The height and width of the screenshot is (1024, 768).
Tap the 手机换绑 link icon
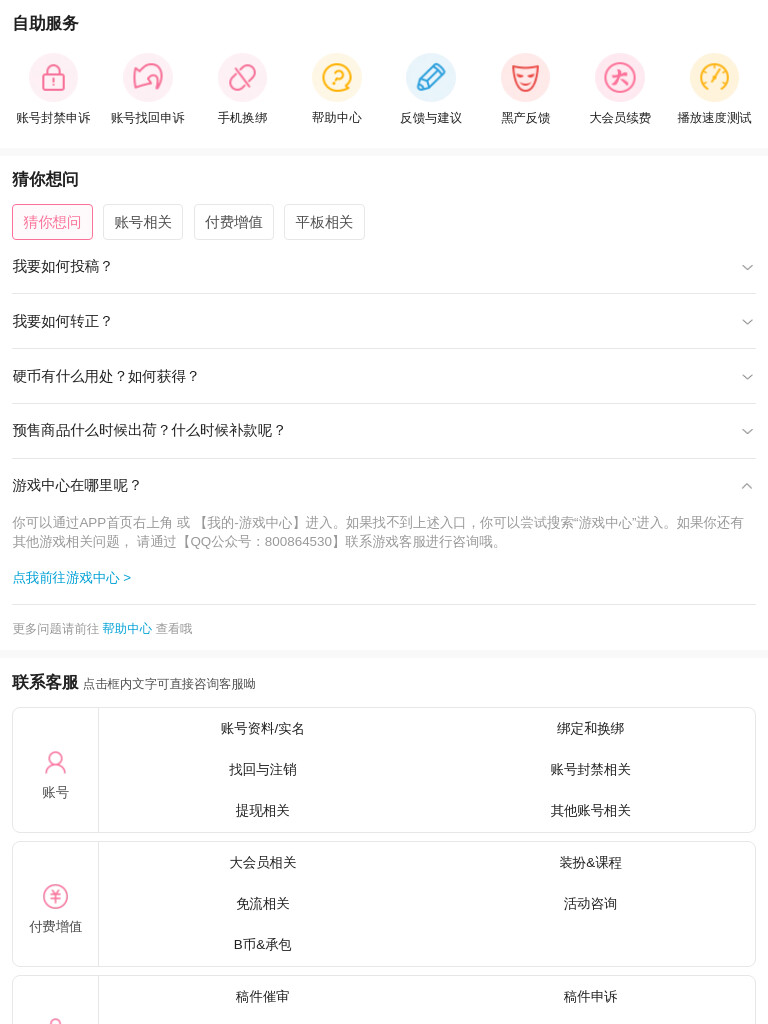click(x=242, y=78)
